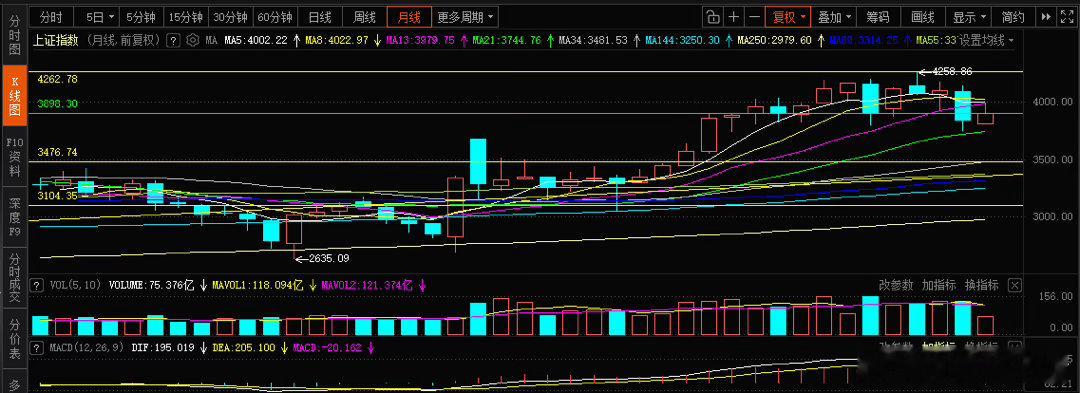1080x393 pixels.
Task: Expand the 显示 display dropdown
Action: pos(970,17)
